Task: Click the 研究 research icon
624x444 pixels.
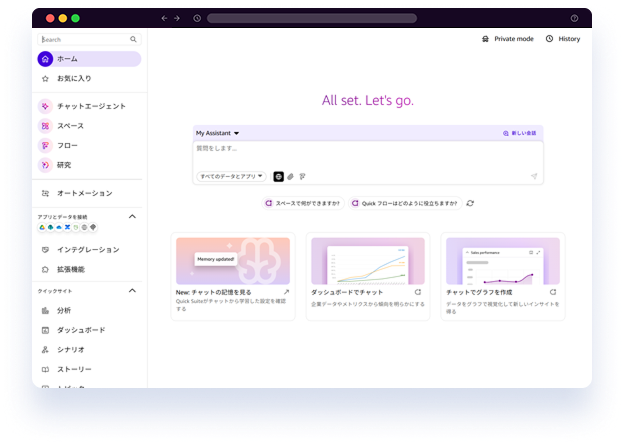Action: pos(45,165)
